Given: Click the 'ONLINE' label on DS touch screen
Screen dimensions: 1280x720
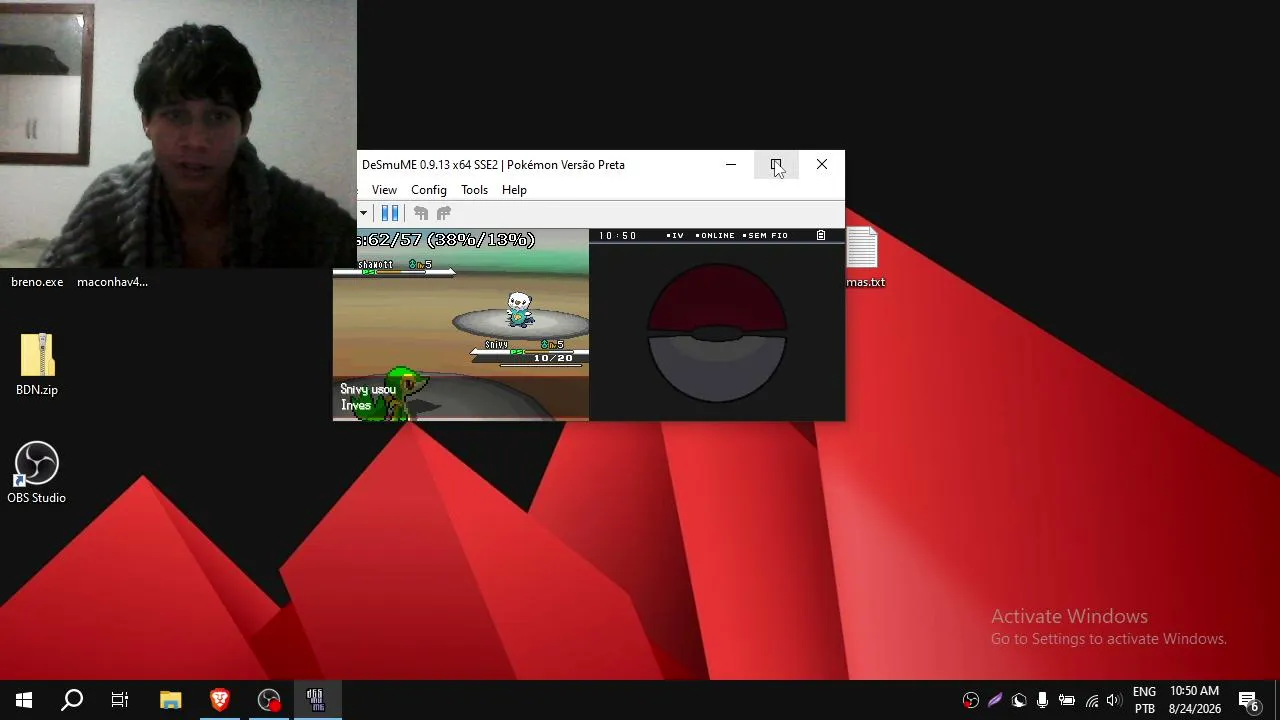Looking at the screenshot, I should click(715, 236).
